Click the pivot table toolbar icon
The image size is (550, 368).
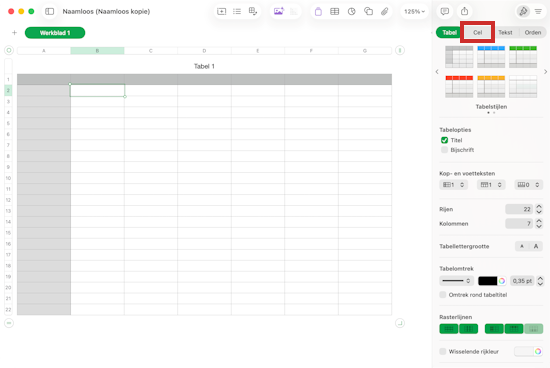tap(253, 12)
